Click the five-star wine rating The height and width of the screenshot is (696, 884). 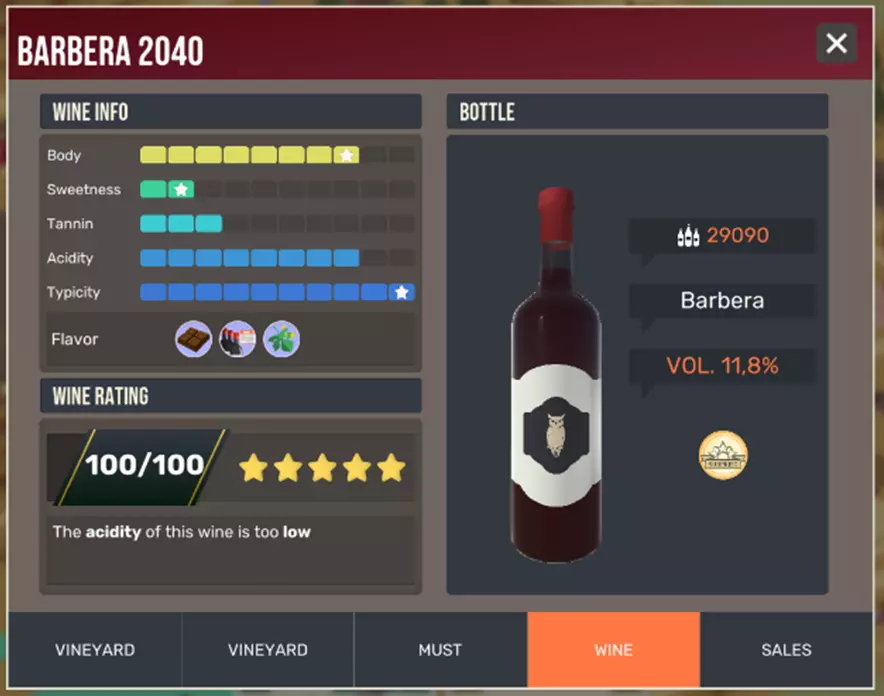322,468
